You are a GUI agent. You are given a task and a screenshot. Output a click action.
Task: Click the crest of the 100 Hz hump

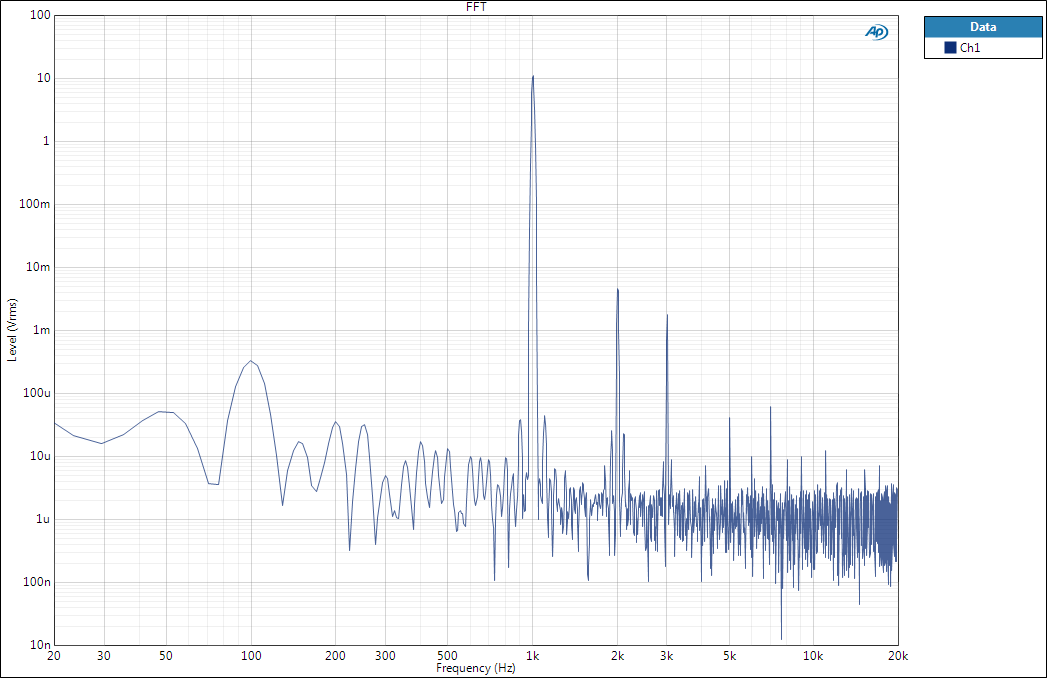tap(251, 361)
